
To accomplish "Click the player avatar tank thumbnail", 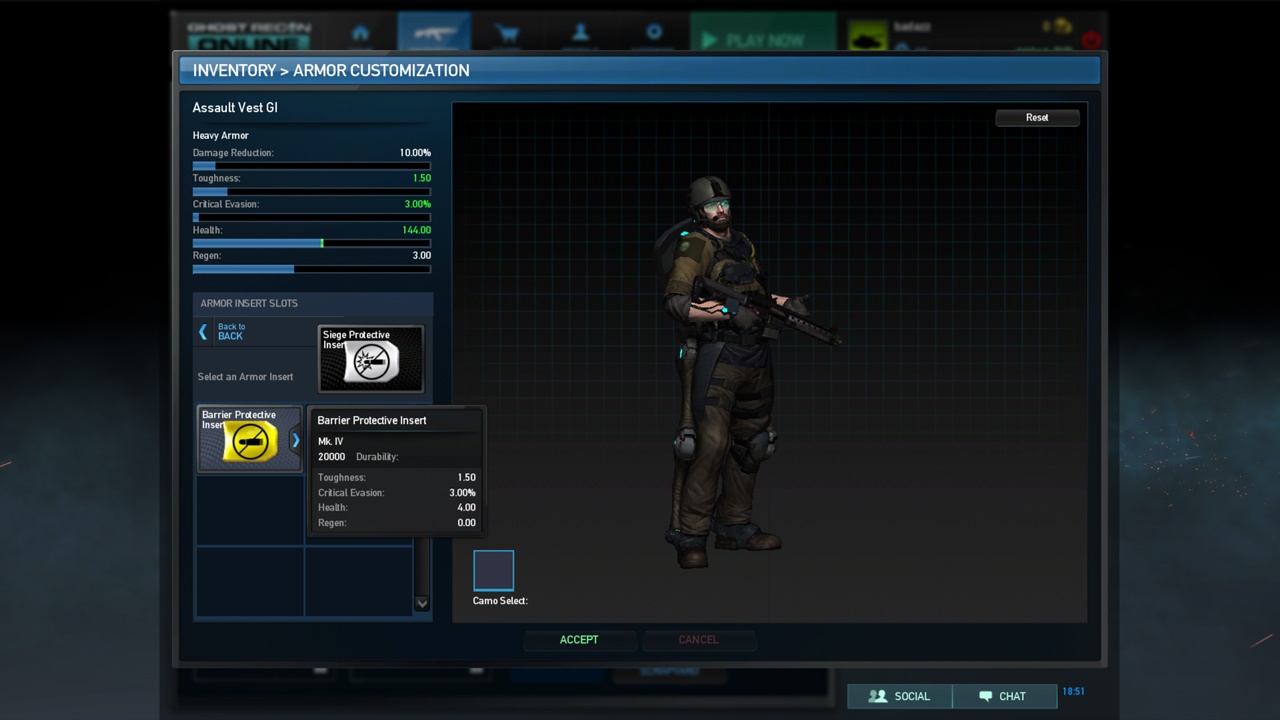I will coord(868,38).
